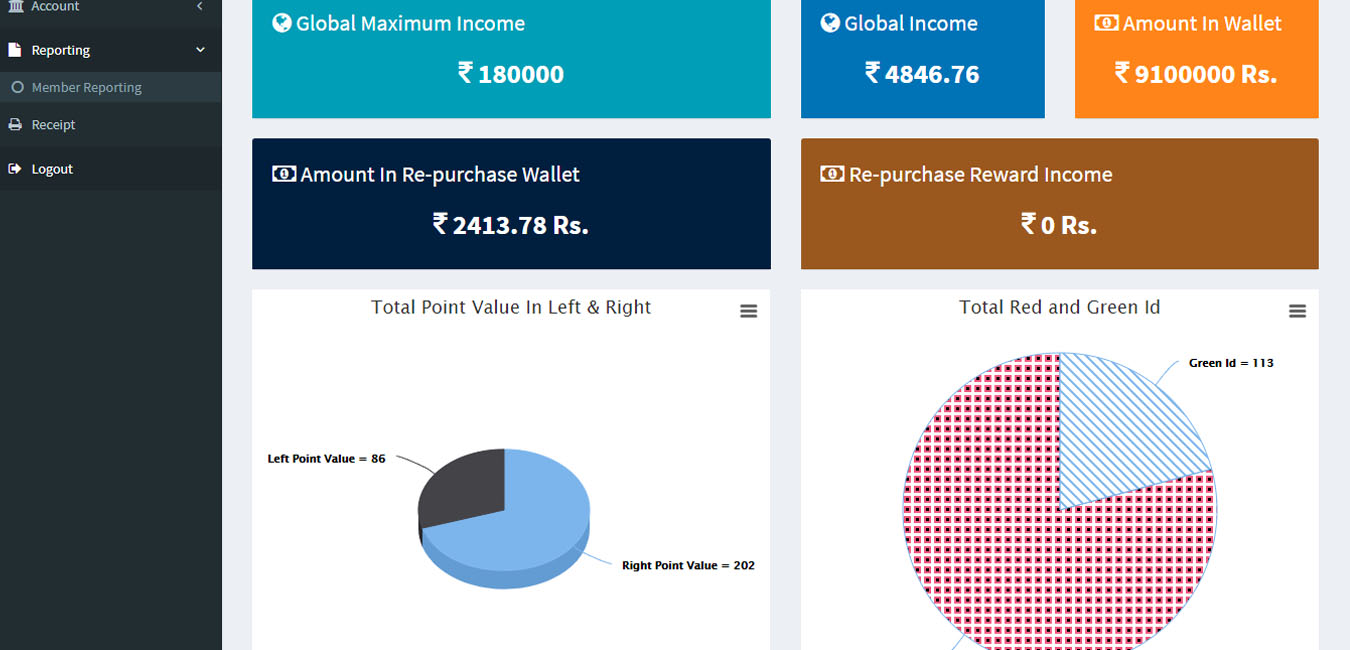Click the striped Green Id pie segment

tap(1120, 430)
